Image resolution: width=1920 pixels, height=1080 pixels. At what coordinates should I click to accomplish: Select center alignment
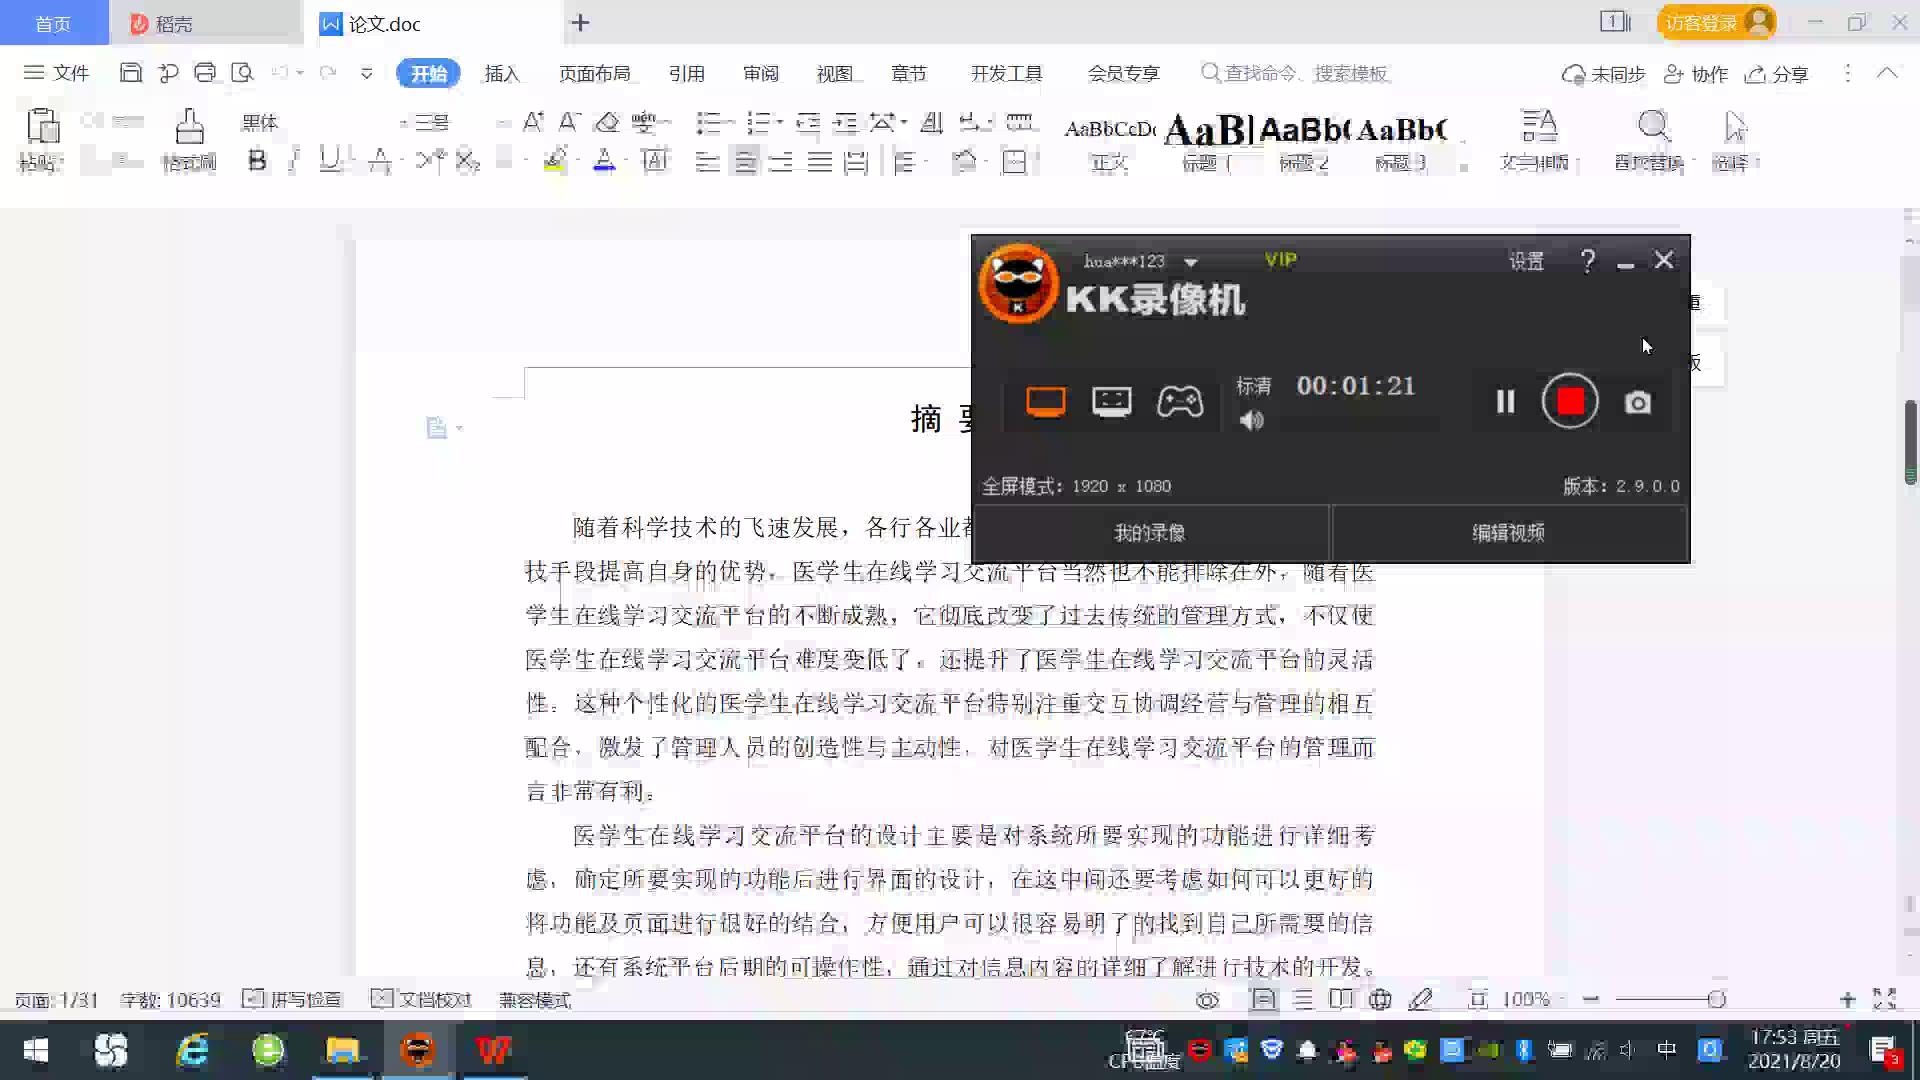[745, 160]
